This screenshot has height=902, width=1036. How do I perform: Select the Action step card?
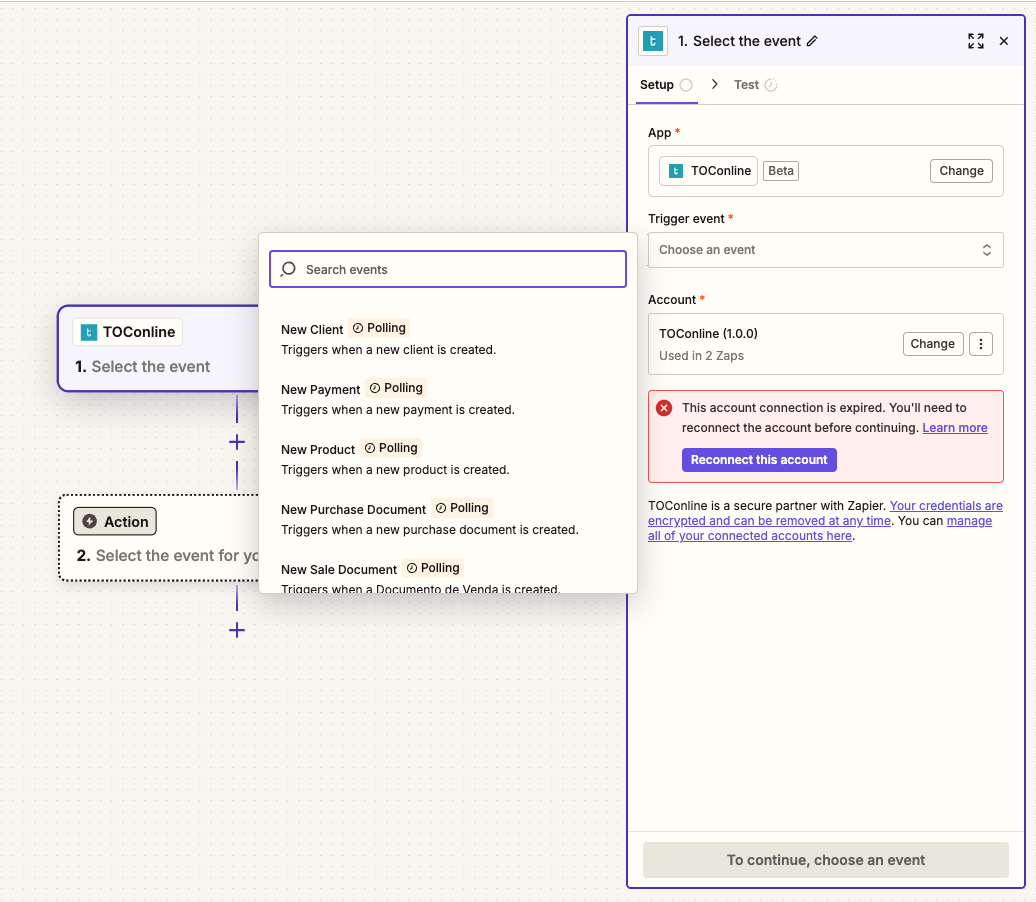159,538
